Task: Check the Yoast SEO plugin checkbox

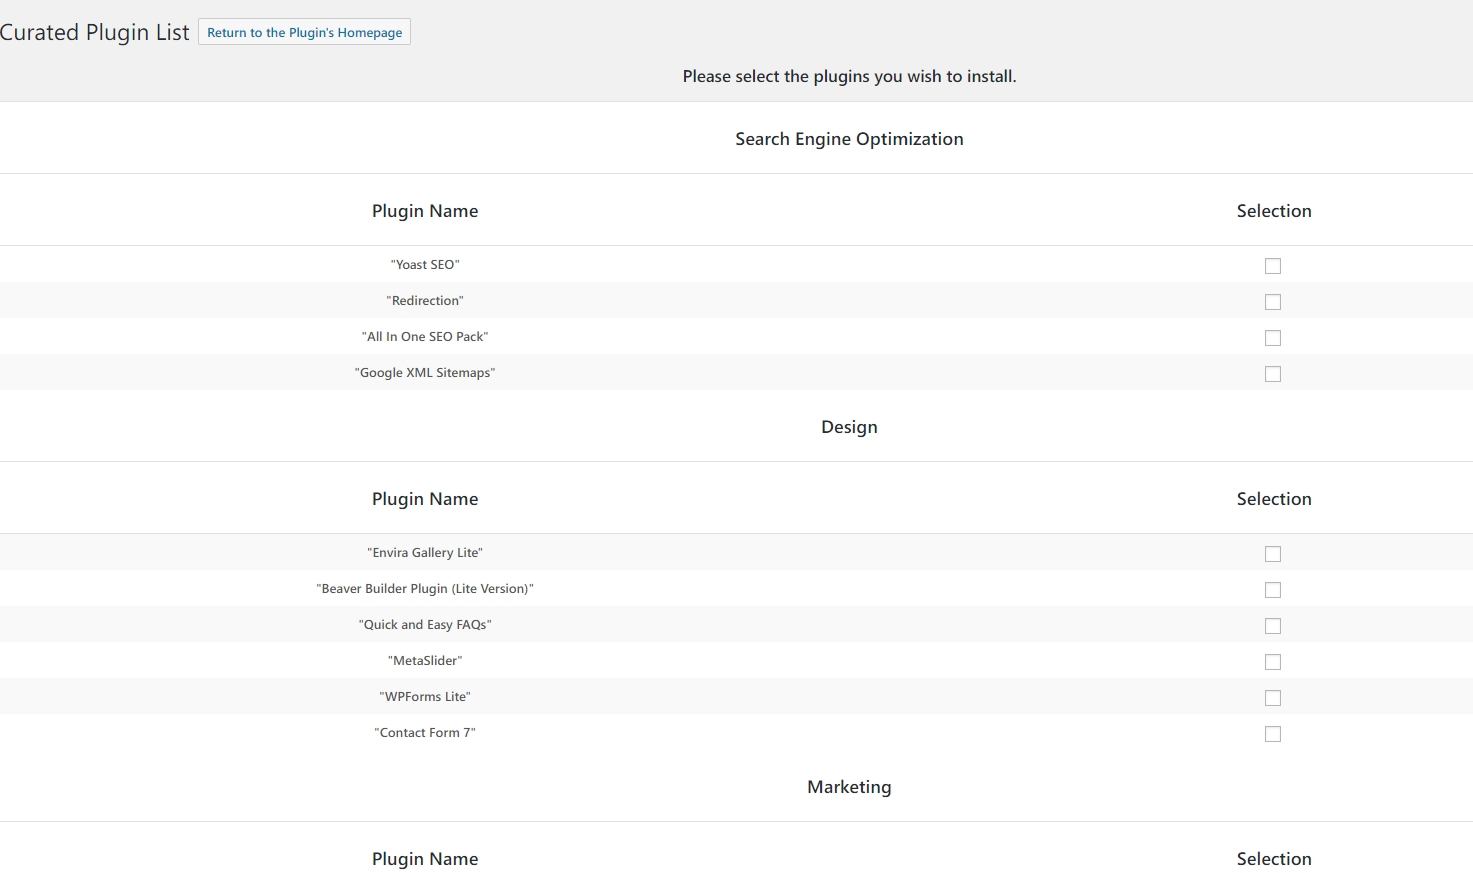Action: coord(1273,266)
